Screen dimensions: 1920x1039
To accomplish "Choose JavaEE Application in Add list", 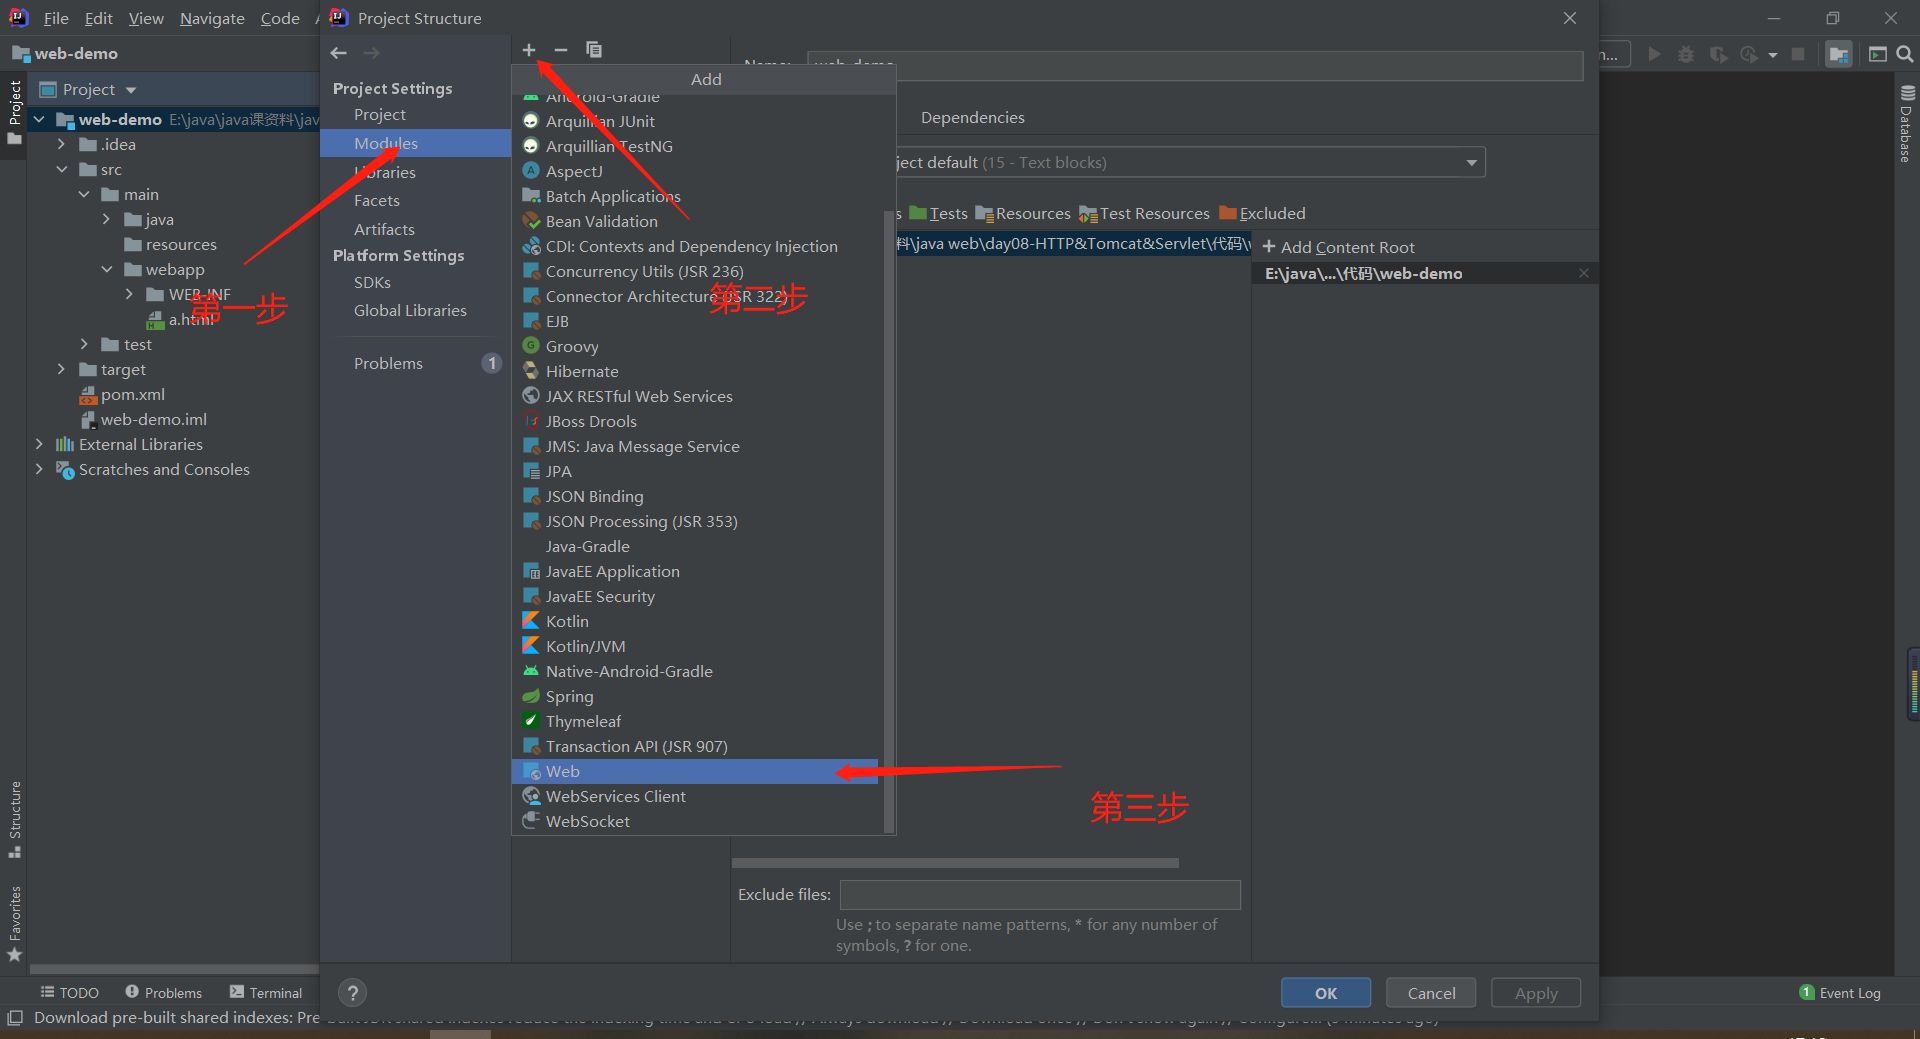I will click(x=695, y=571).
